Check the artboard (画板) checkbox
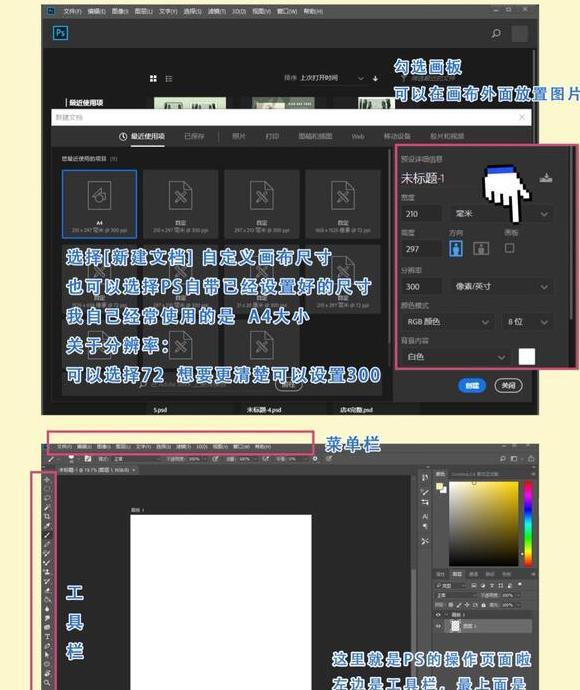The image size is (580, 690). 509,248
